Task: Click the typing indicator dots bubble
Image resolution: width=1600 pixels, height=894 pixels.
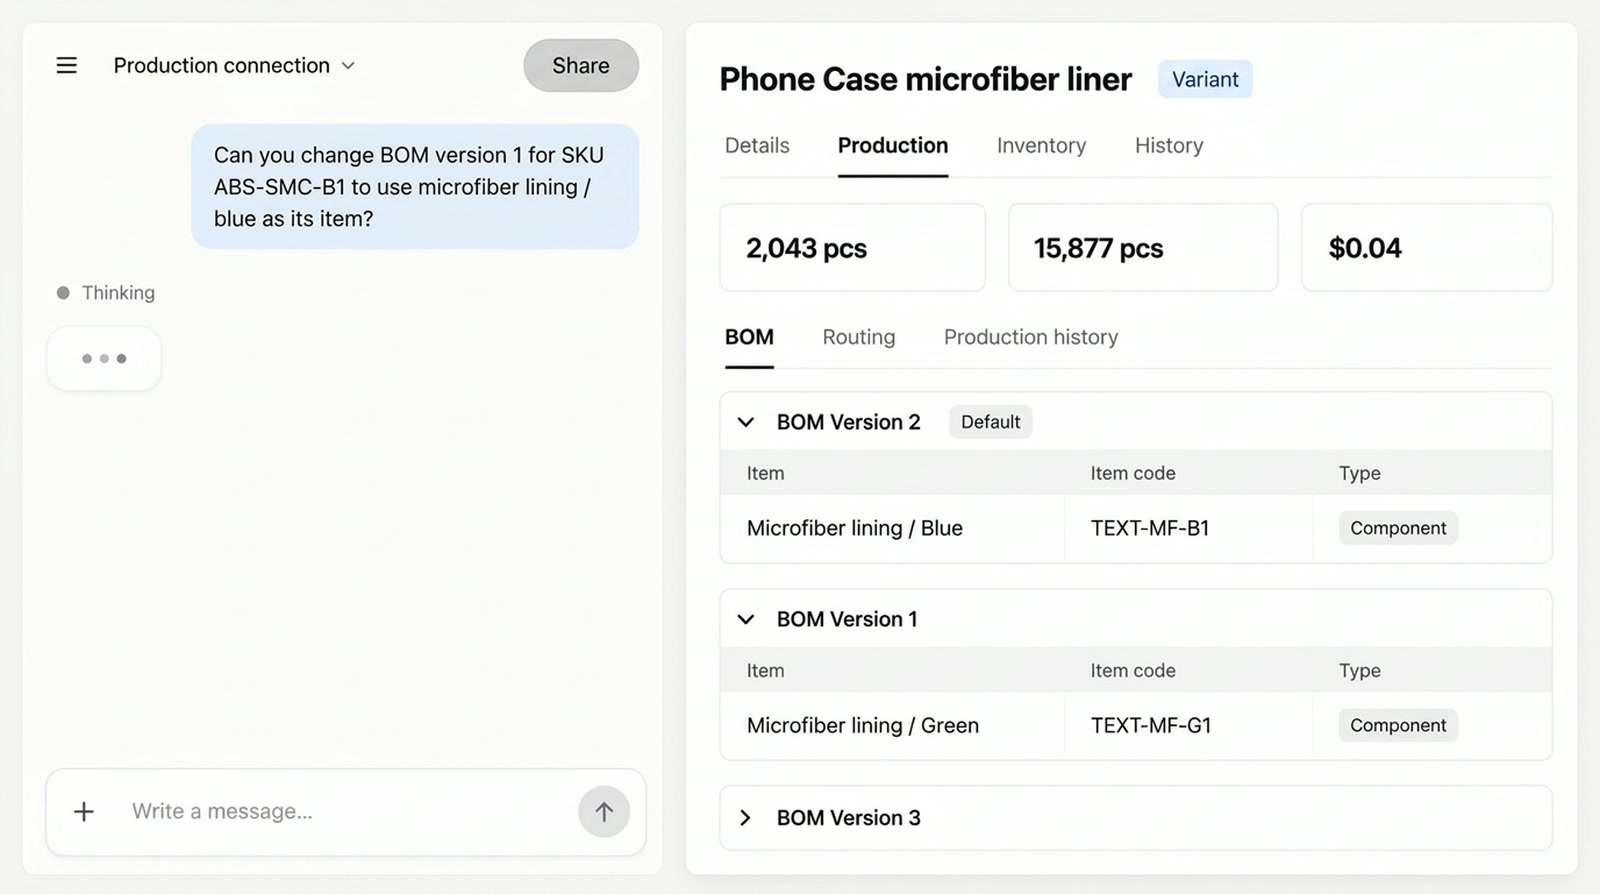Action: coord(104,358)
